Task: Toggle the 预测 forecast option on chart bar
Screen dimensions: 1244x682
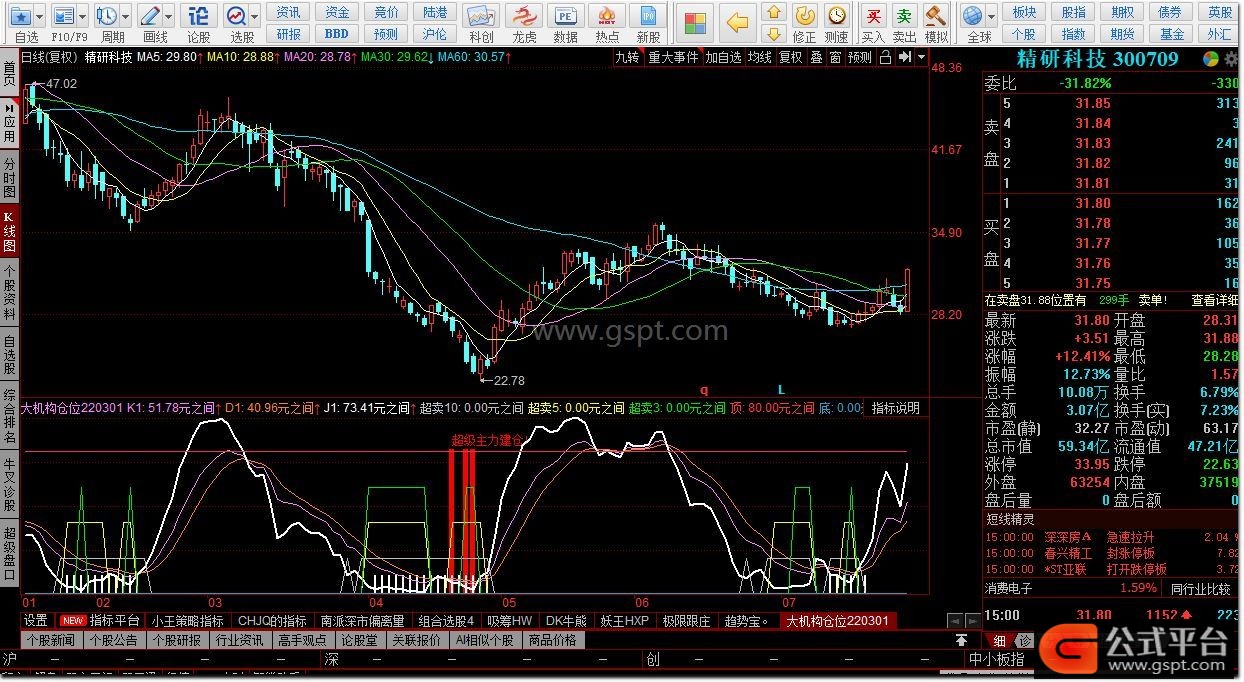Action: click(x=860, y=57)
